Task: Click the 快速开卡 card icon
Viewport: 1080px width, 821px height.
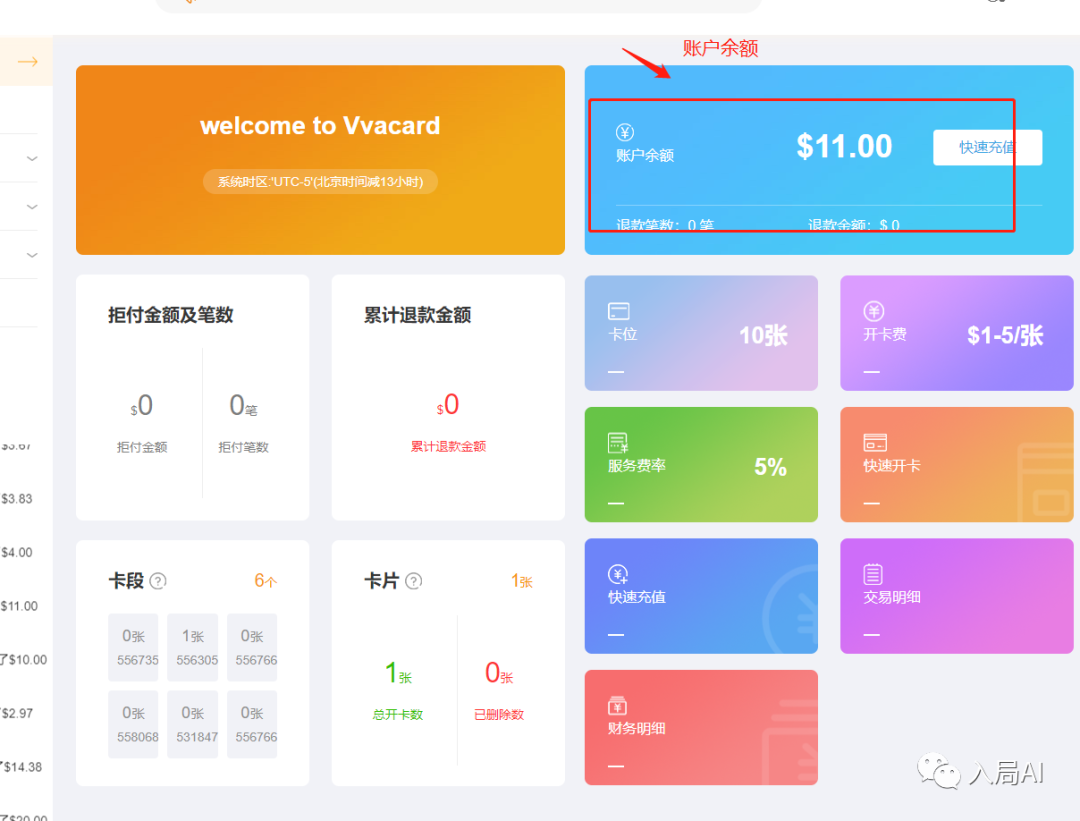Action: click(875, 443)
